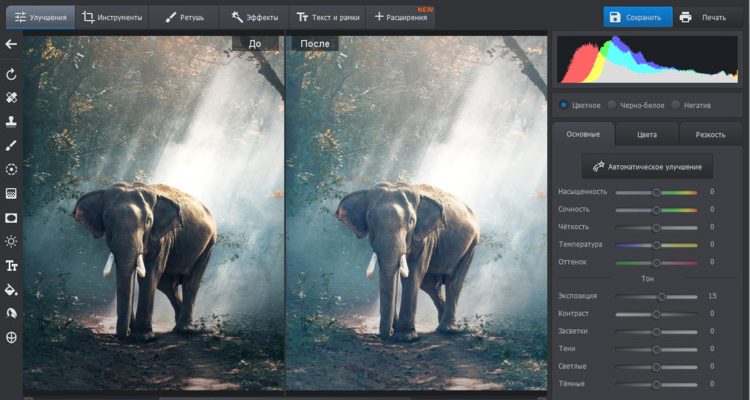Open the Ретушь tab
The image size is (750, 400).
183,17
